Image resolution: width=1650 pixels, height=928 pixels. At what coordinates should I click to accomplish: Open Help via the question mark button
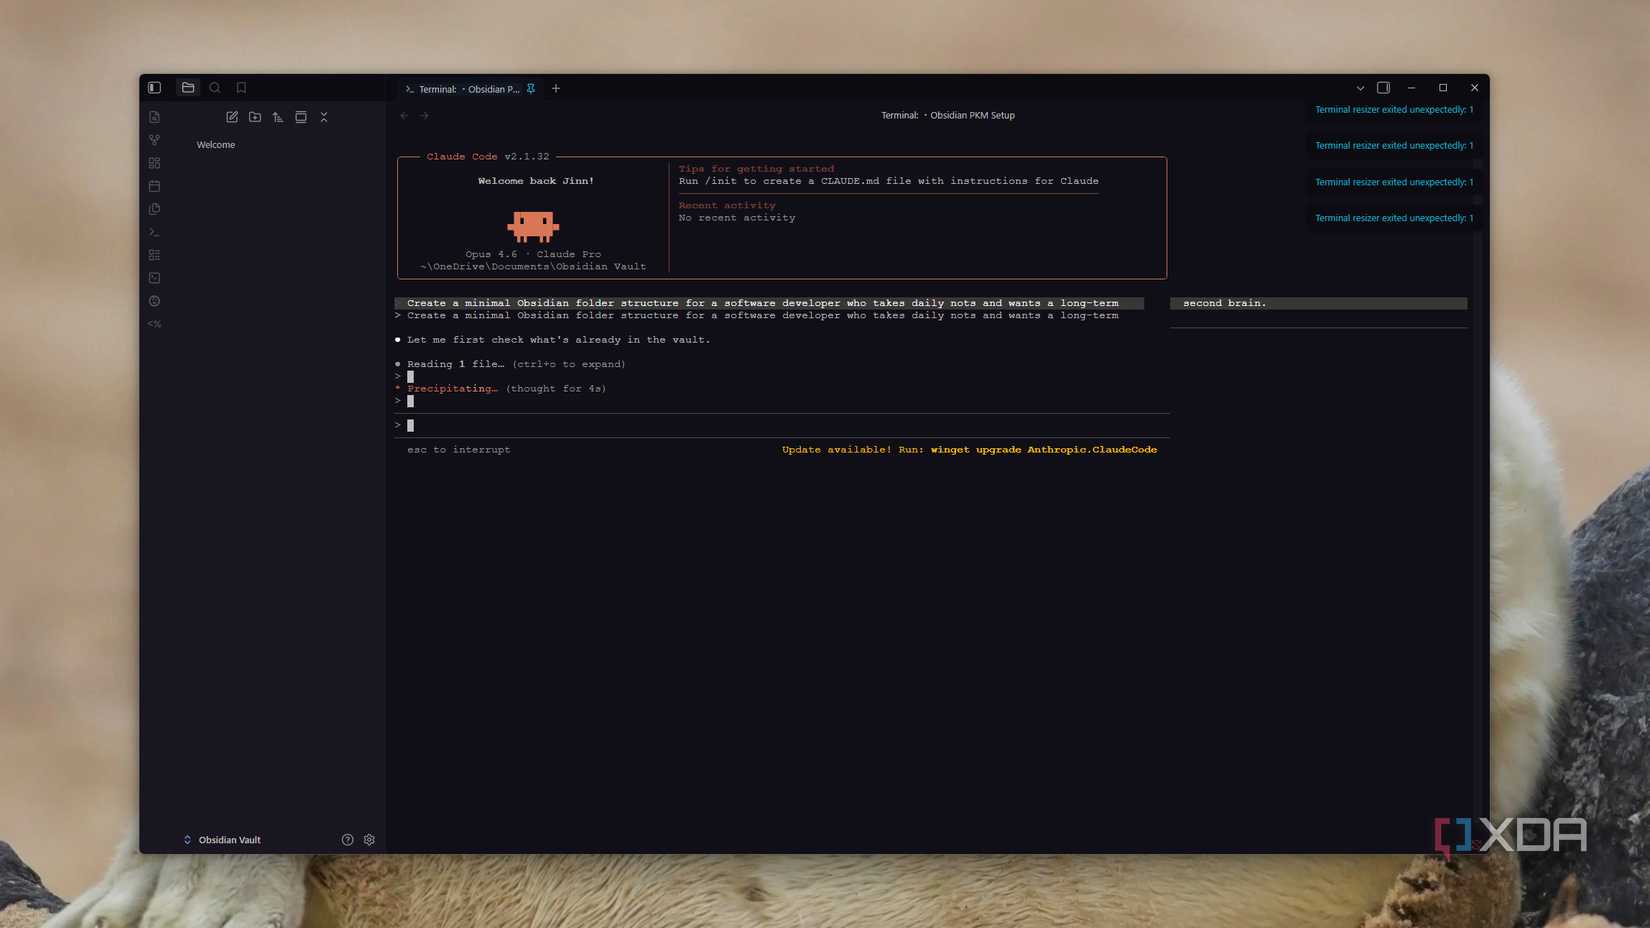[347, 840]
